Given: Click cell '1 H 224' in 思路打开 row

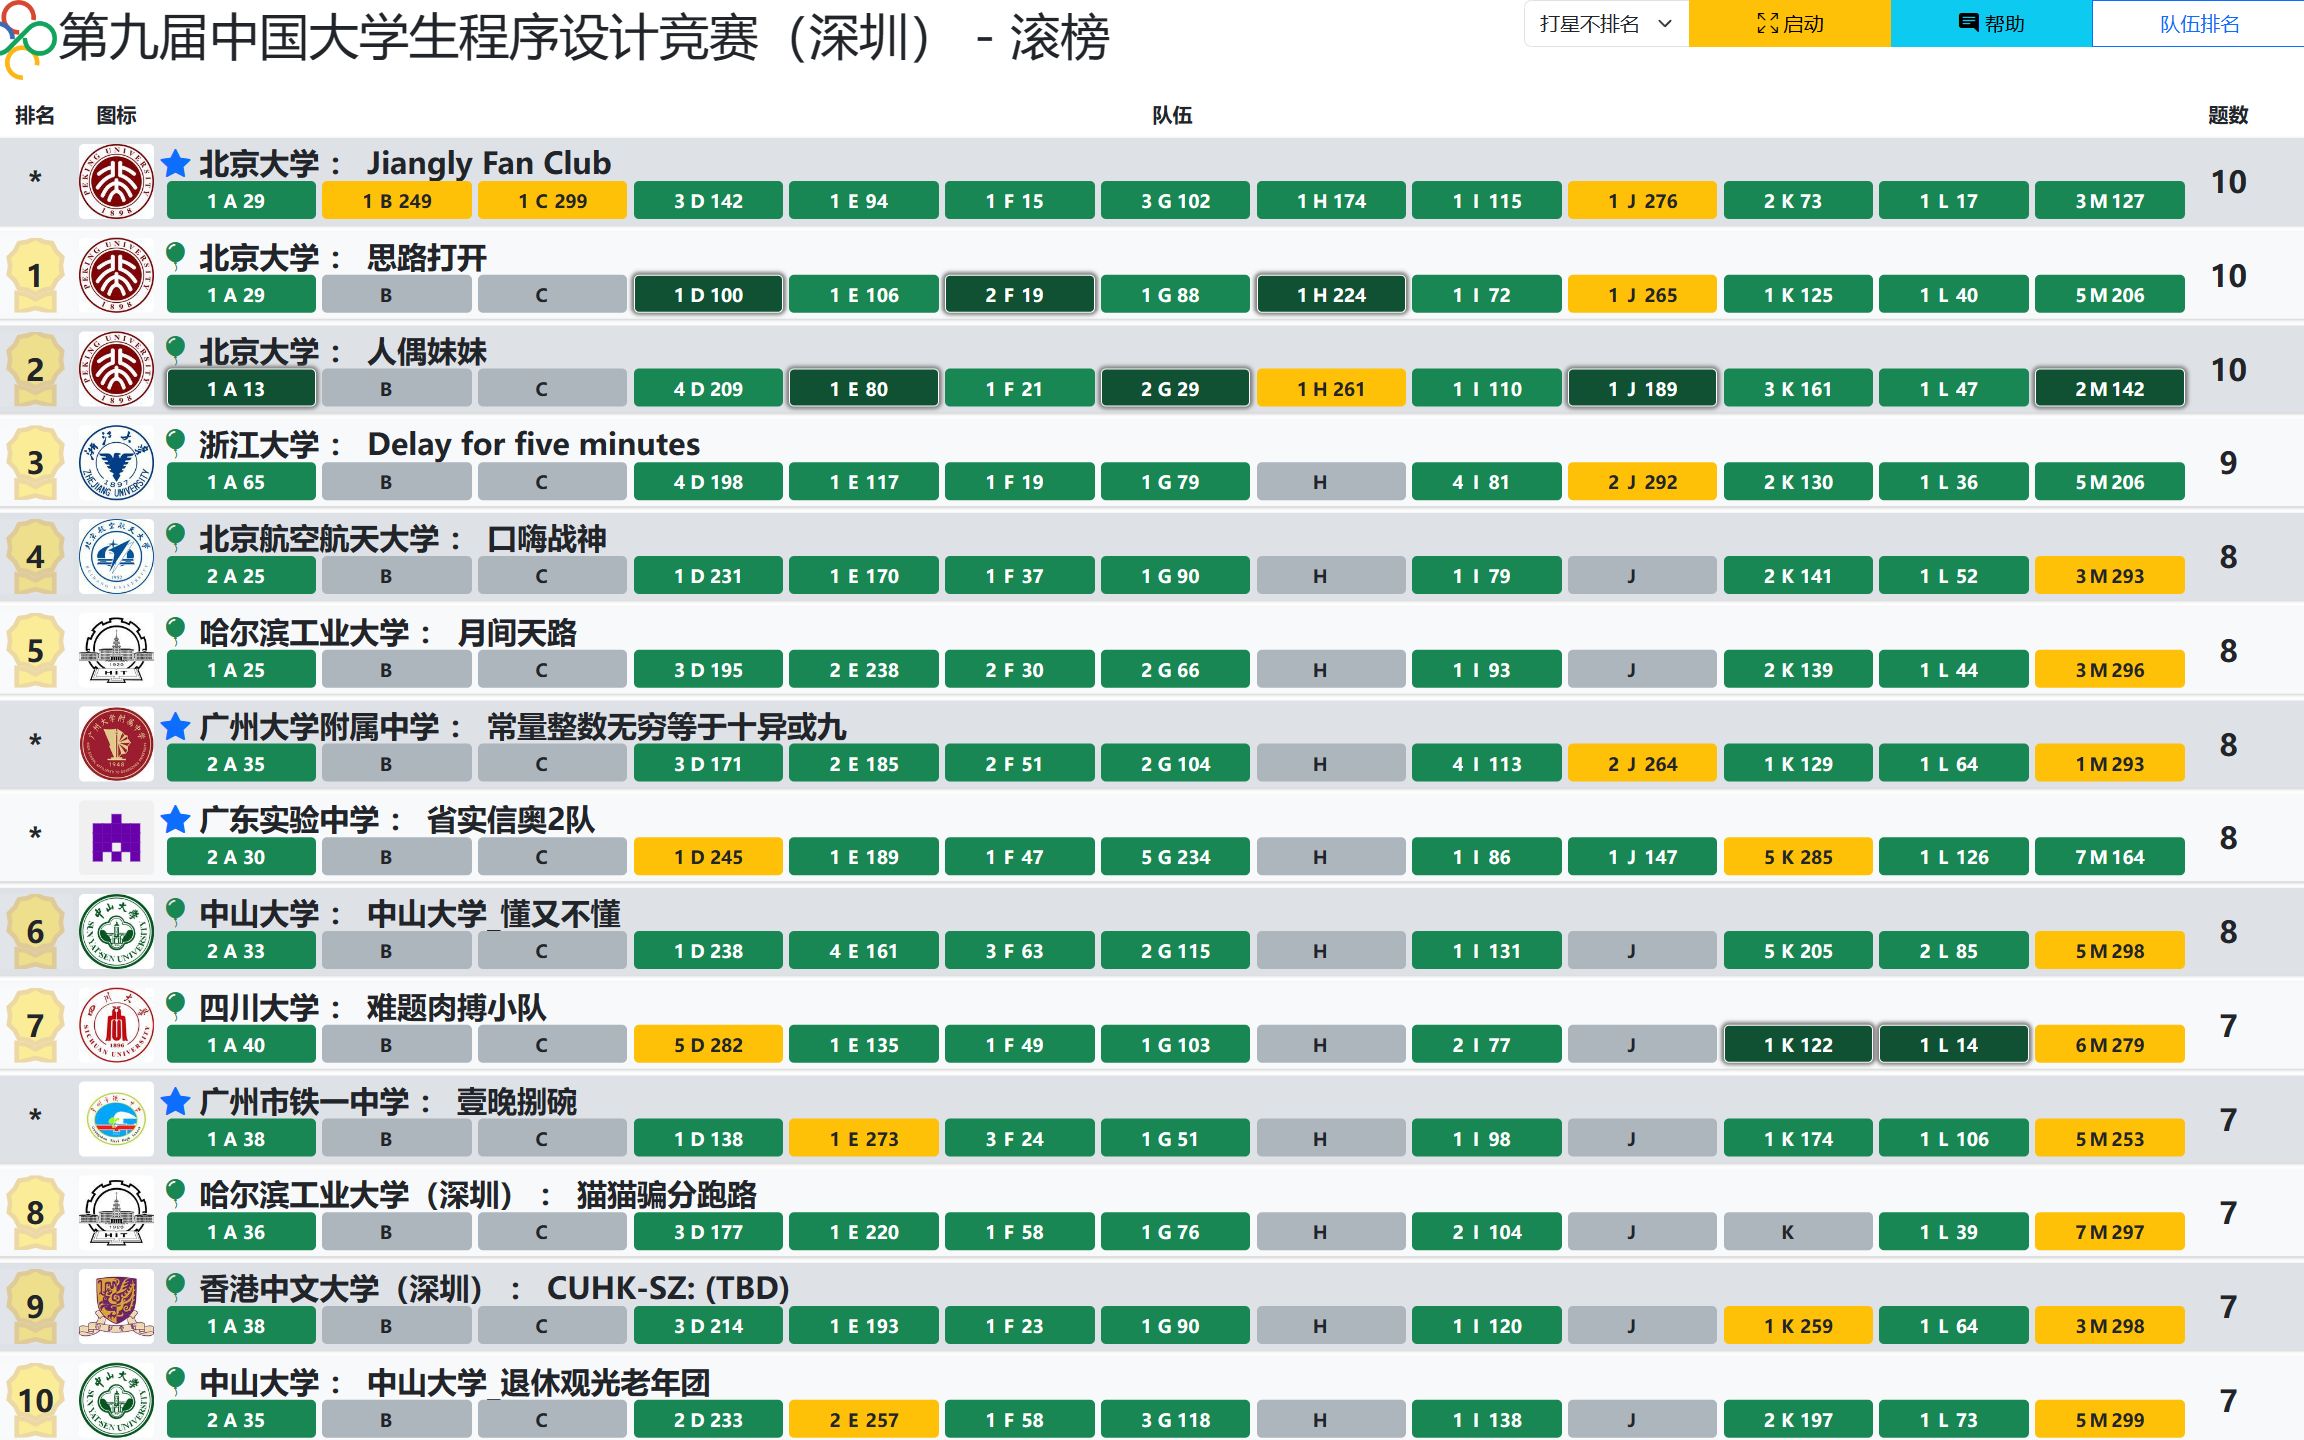Looking at the screenshot, I should click(1331, 295).
